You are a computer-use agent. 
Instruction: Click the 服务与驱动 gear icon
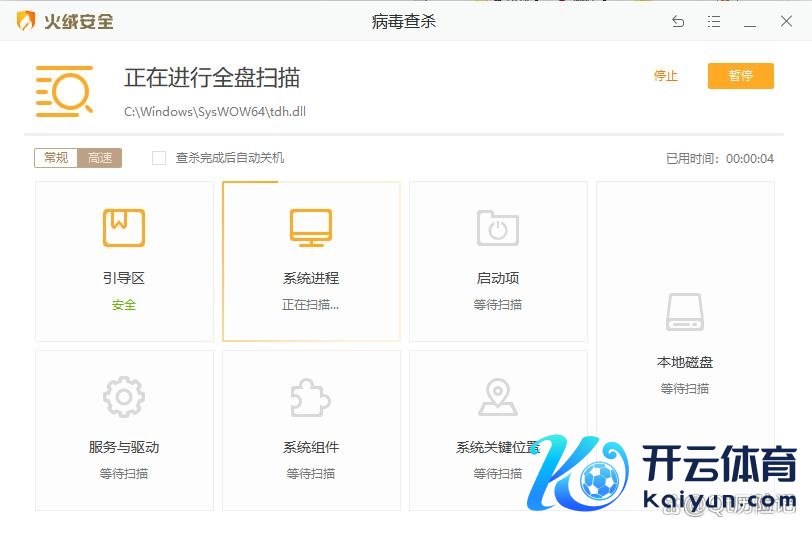coord(124,397)
